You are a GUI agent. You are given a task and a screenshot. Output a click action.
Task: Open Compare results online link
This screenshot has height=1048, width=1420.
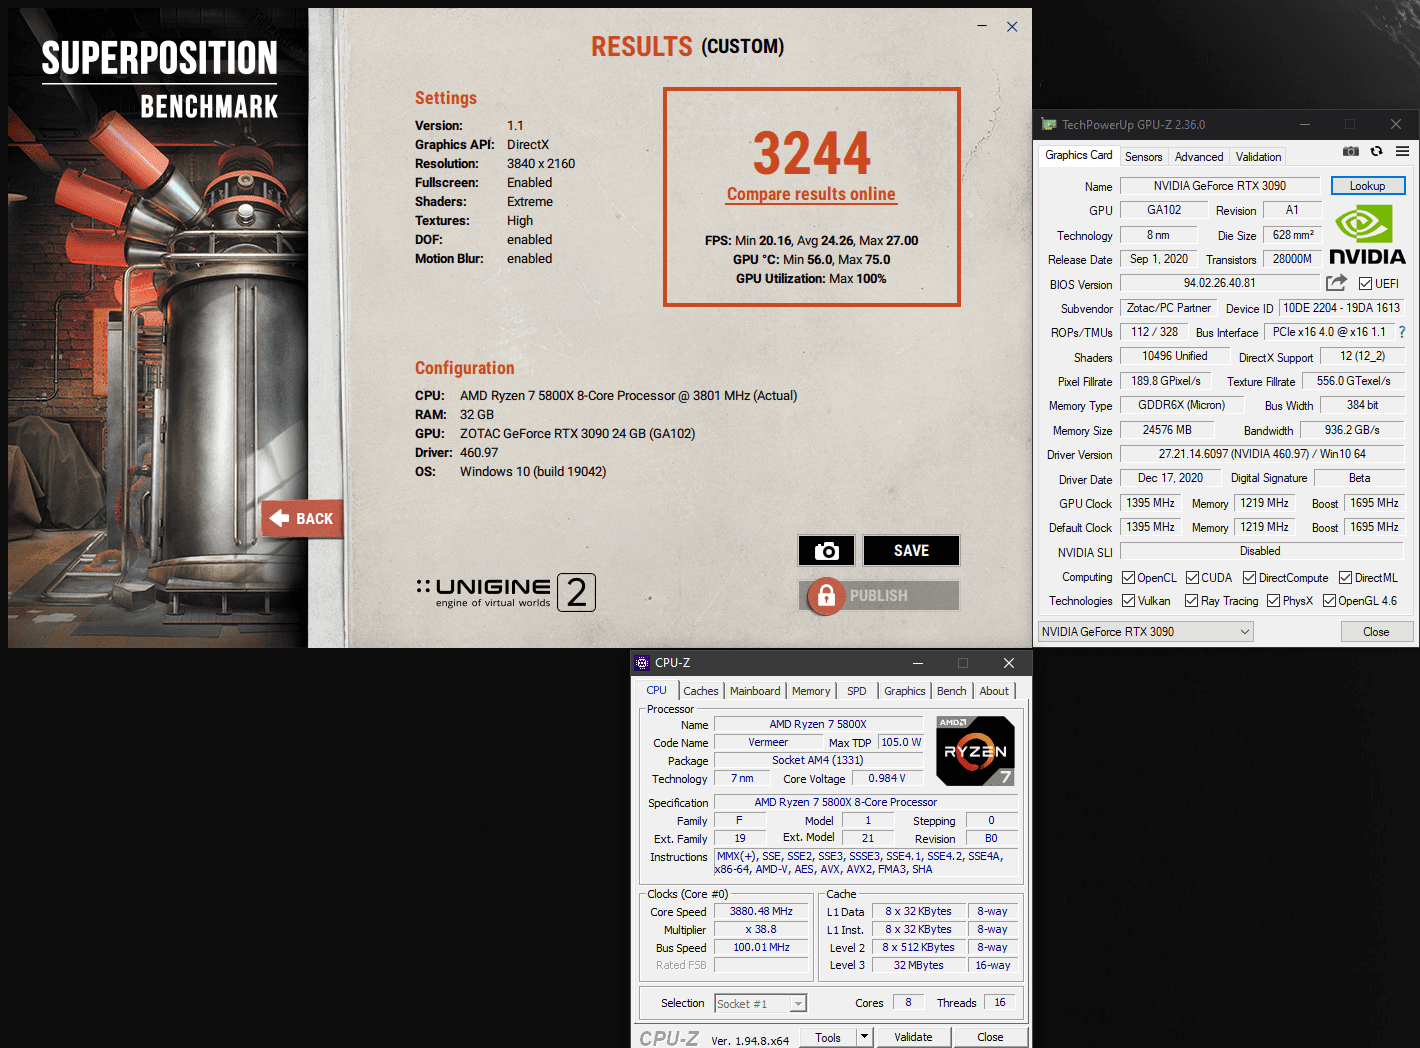click(x=811, y=194)
